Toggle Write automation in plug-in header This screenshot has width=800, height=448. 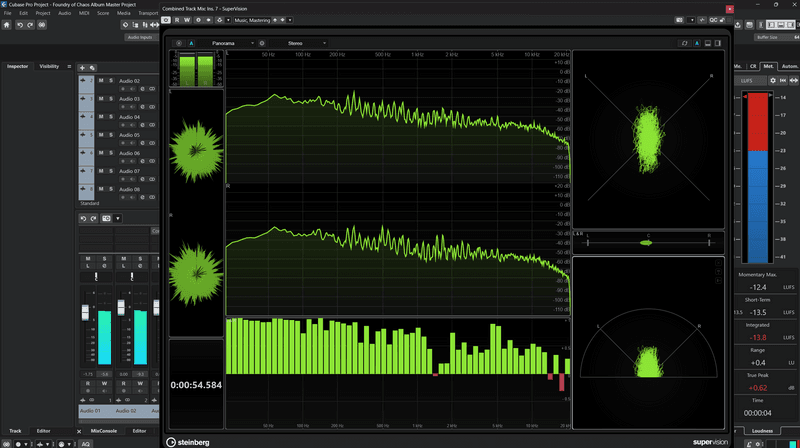point(187,20)
